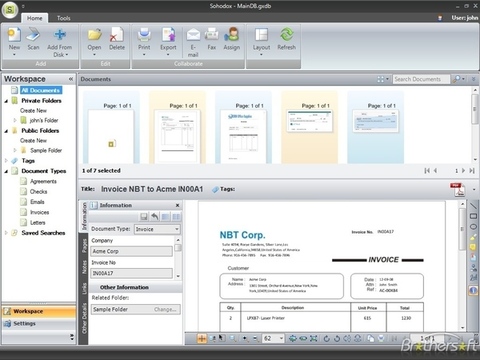This screenshot has height=360, width=480.
Task: Click the Delete document icon
Action: pyautogui.click(x=117, y=35)
